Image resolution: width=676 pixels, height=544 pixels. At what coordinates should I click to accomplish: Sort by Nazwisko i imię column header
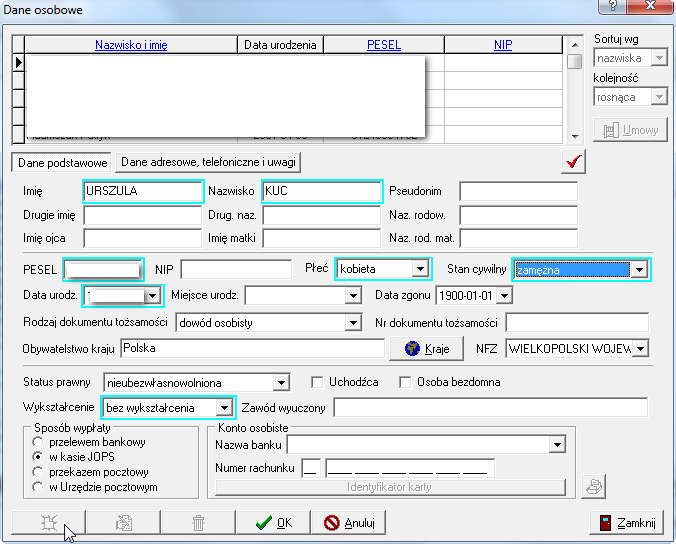click(x=131, y=45)
